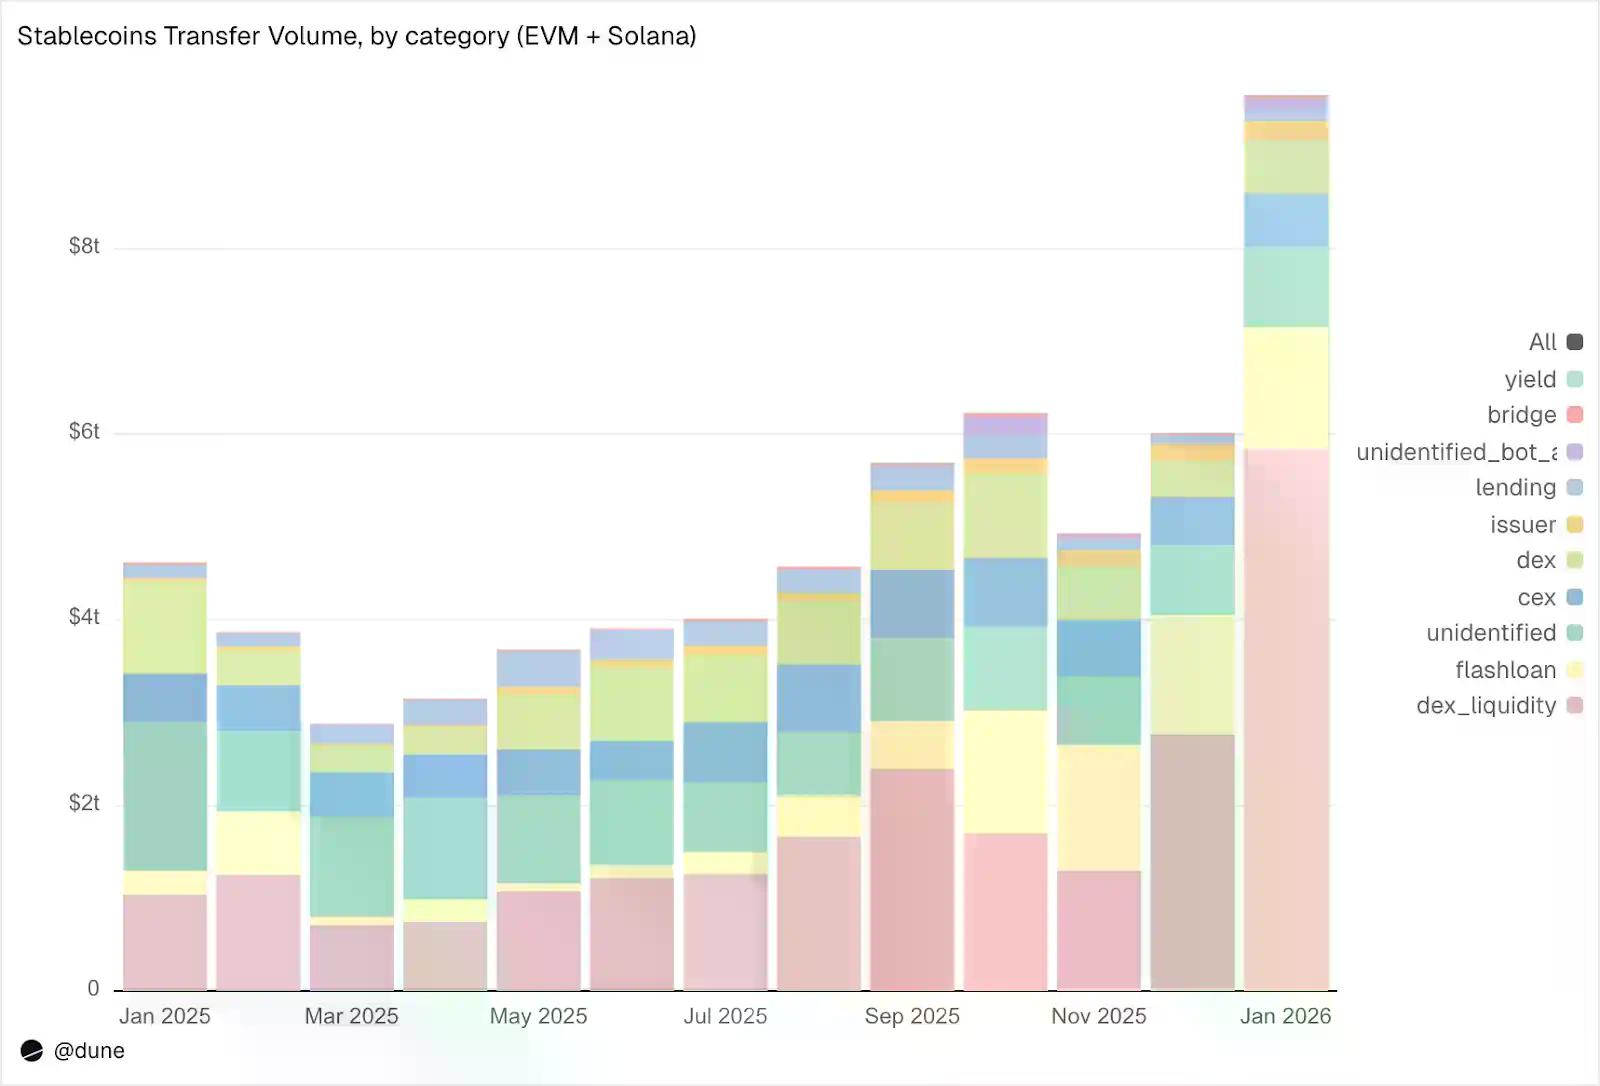Click the unidentified legend color square

click(1575, 633)
